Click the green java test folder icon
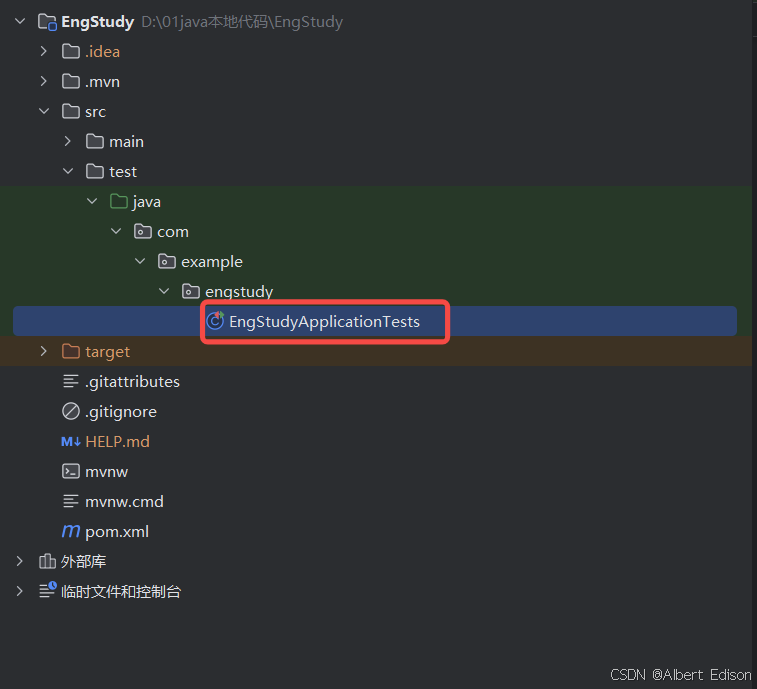 click(x=118, y=202)
